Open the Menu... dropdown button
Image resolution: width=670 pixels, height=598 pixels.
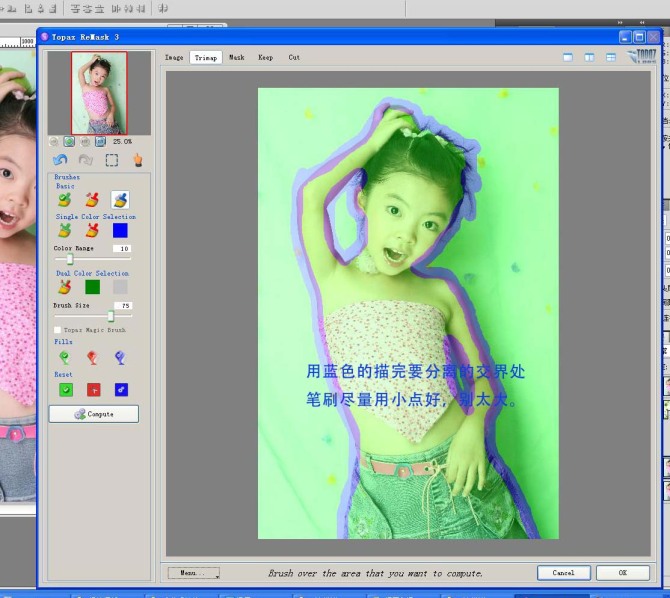tap(193, 573)
